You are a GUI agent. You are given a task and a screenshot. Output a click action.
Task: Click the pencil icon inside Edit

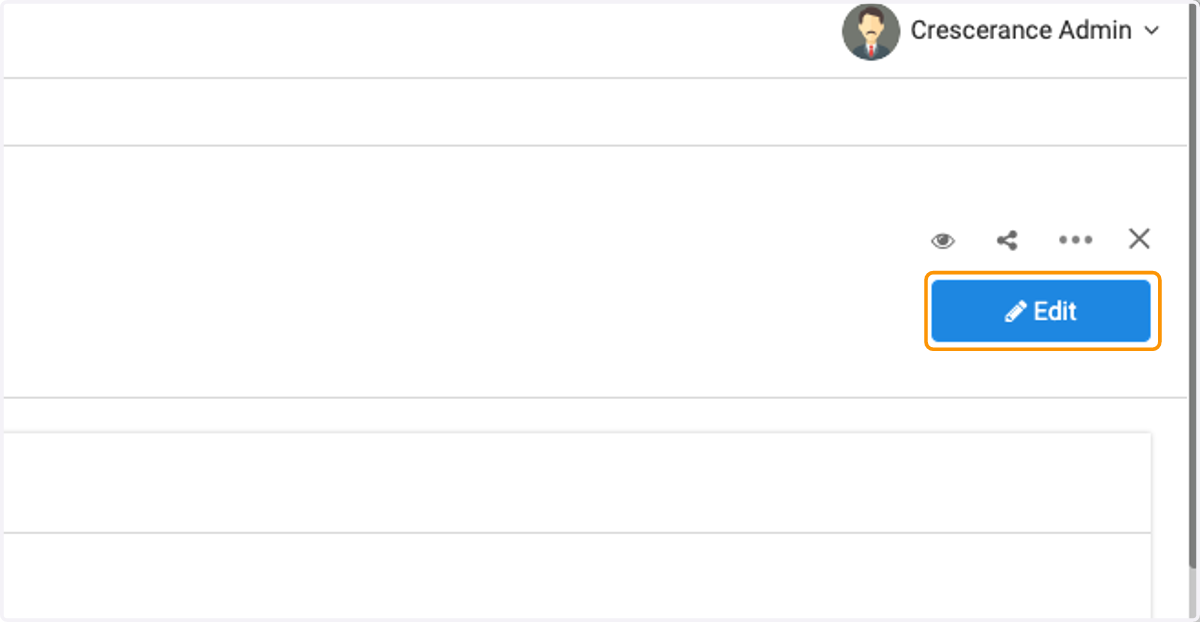point(1015,312)
